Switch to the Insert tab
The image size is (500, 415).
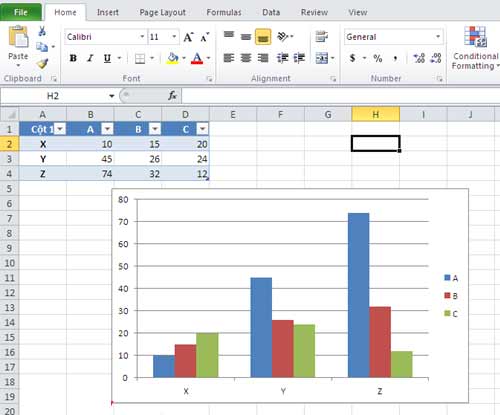point(108,12)
